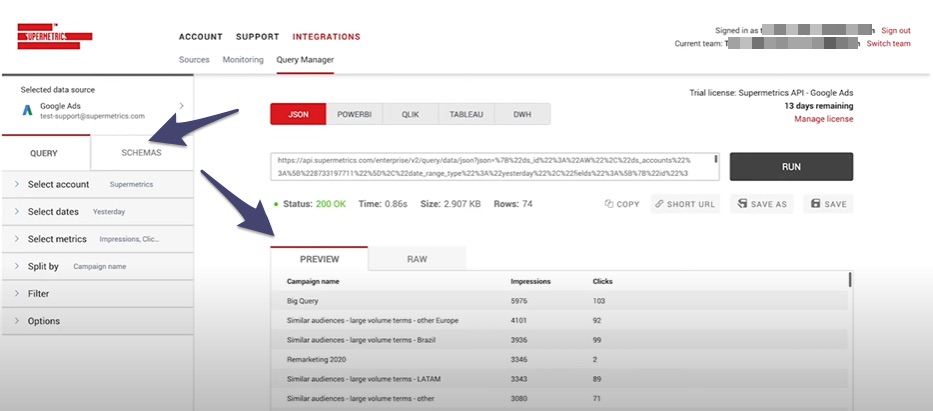Expand the Select account section
The height and width of the screenshot is (411, 933).
click(x=98, y=184)
